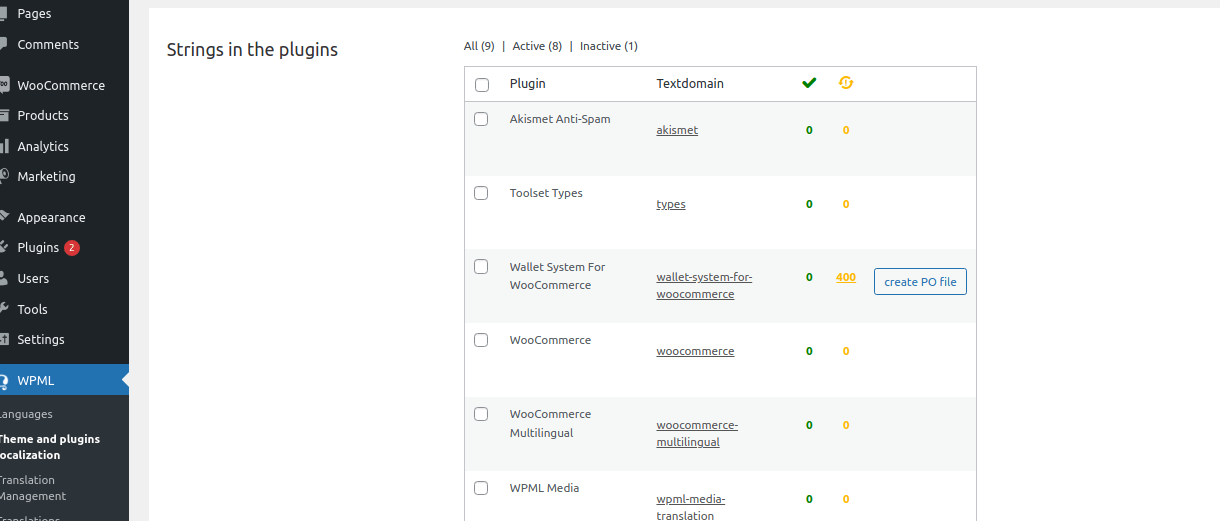Click the Settings sidebar icon
Viewport: 1220px width, 521px height.
(4, 339)
